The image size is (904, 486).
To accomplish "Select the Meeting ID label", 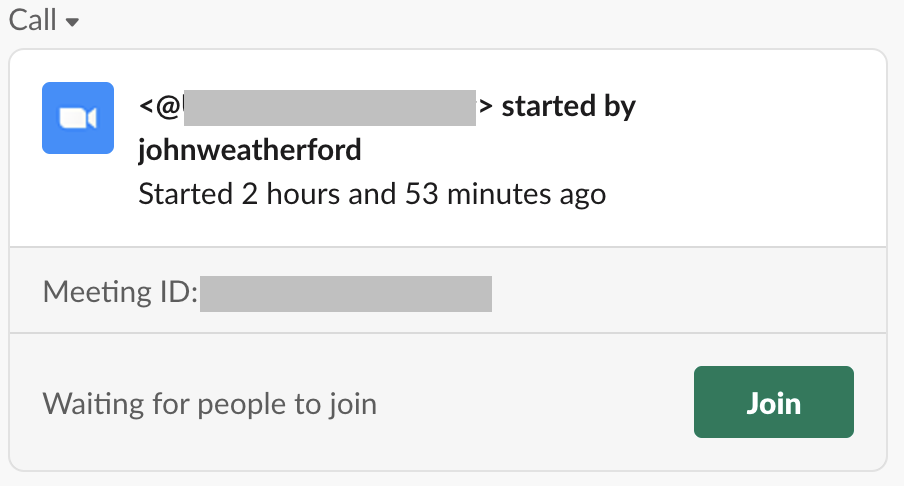I will tap(120, 294).
